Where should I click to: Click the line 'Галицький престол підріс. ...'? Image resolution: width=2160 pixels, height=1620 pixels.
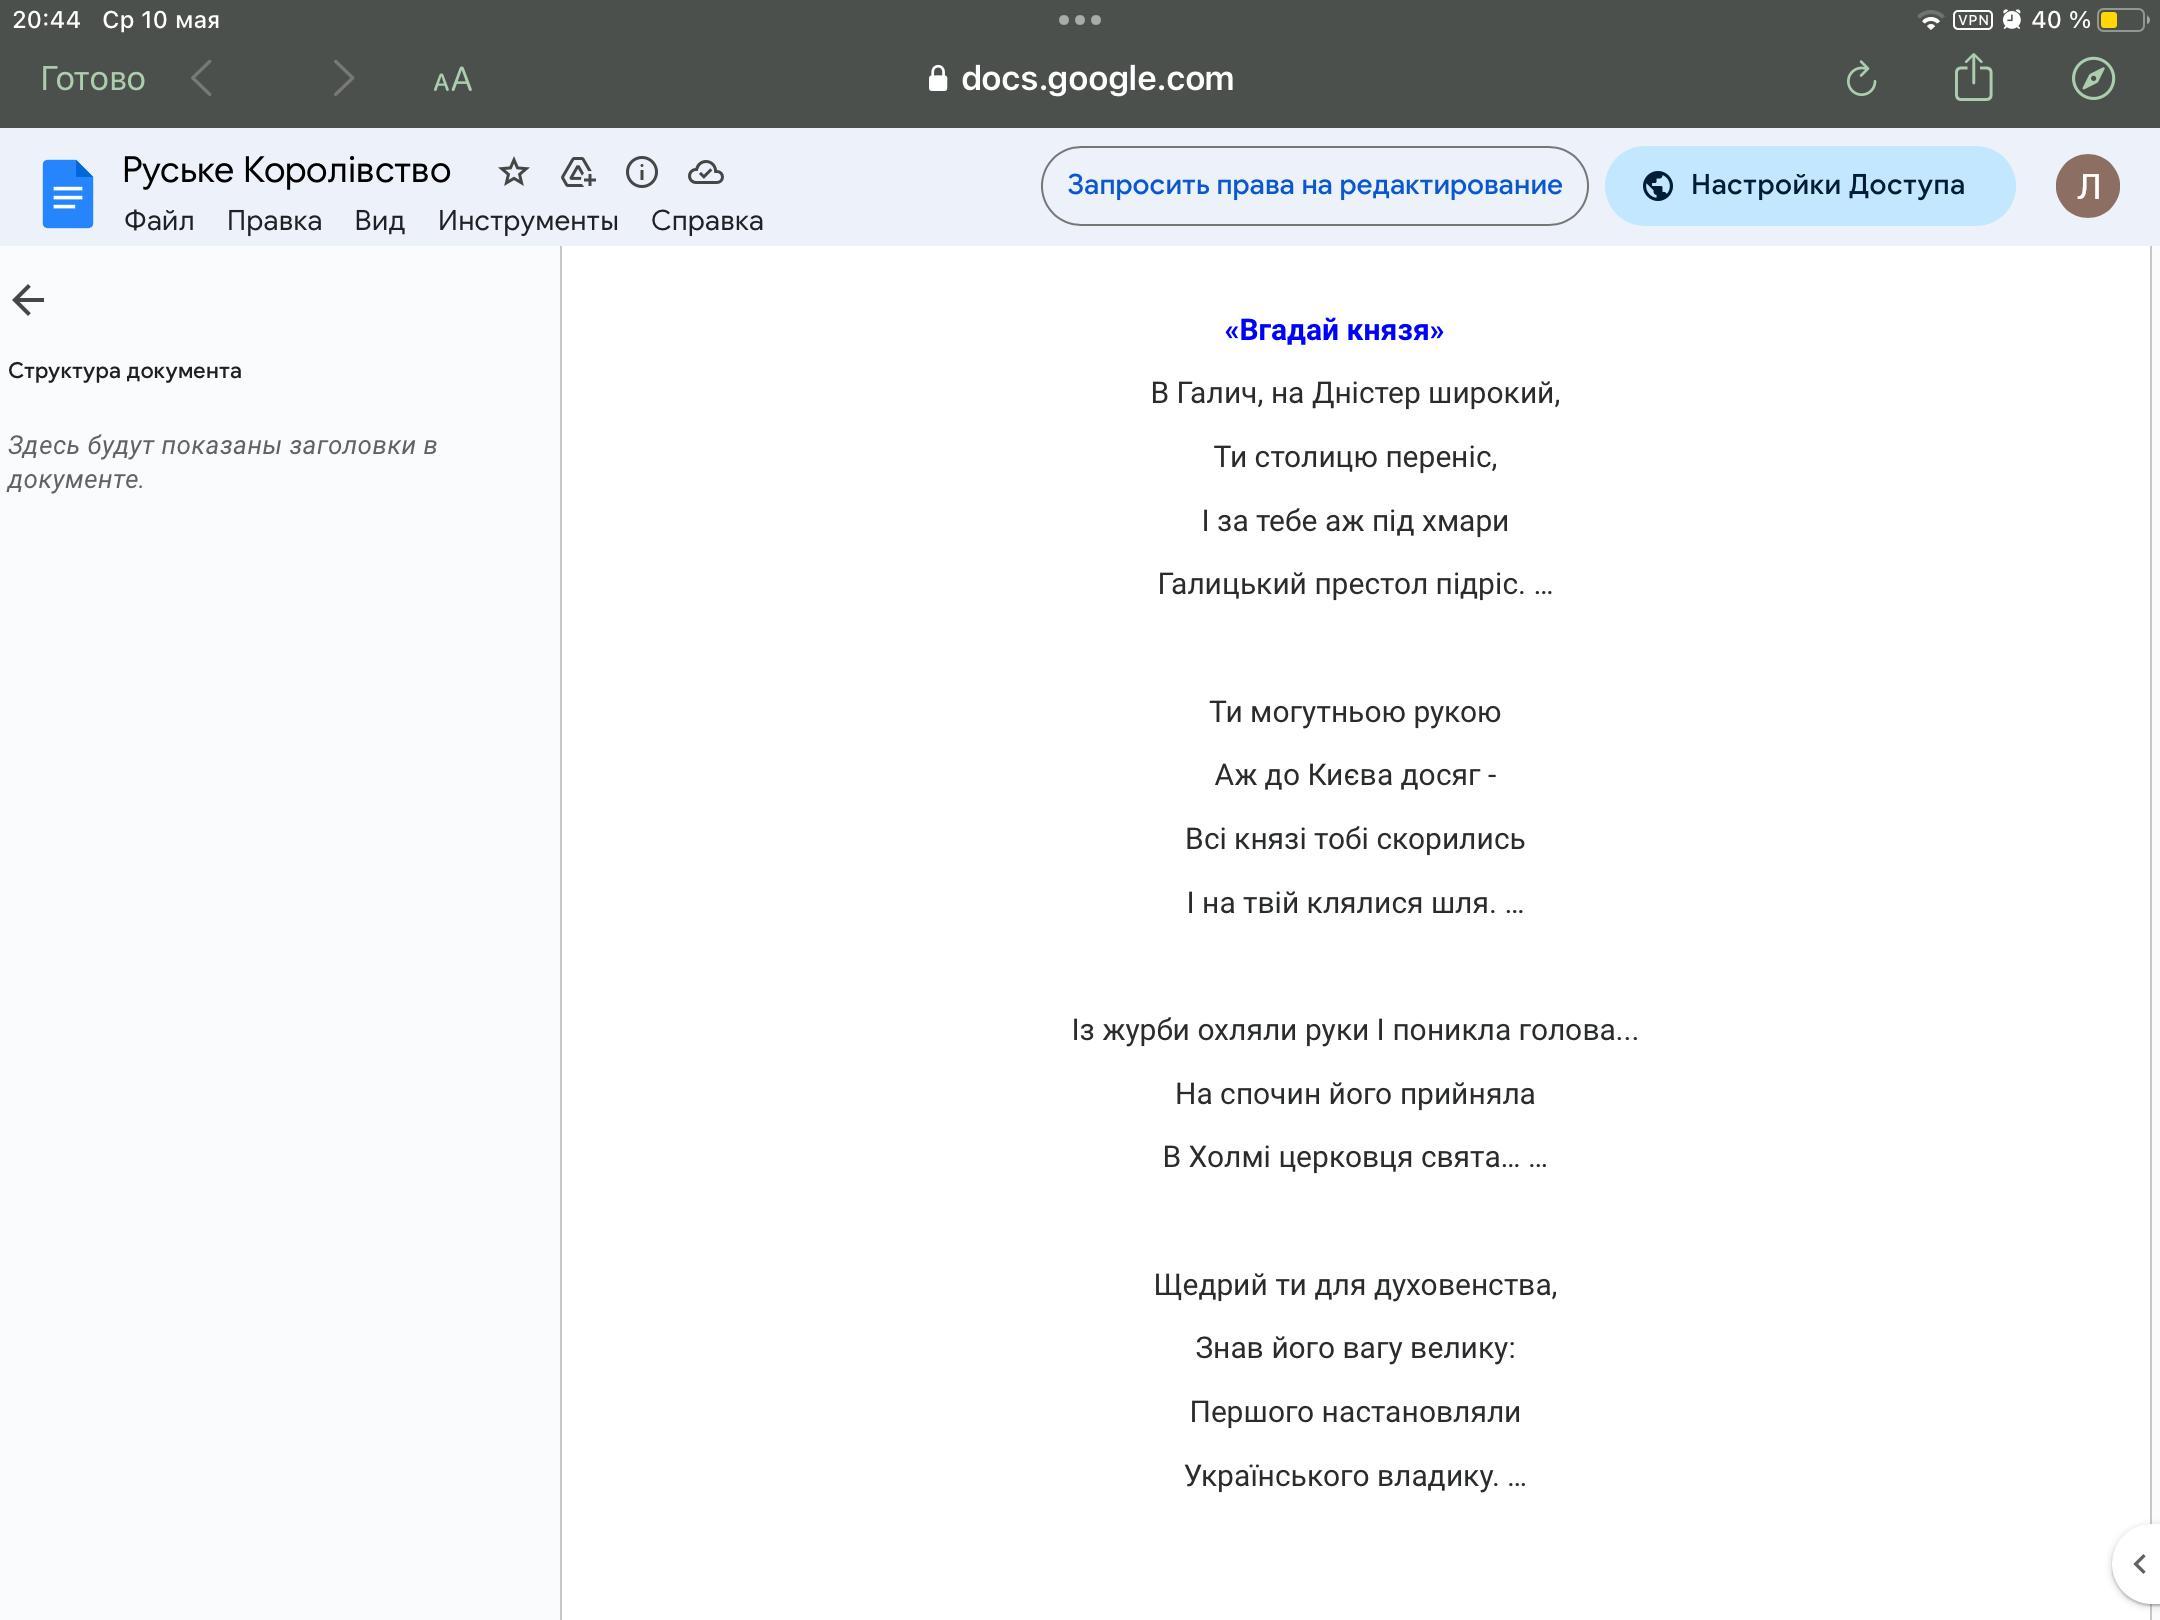[x=1355, y=584]
